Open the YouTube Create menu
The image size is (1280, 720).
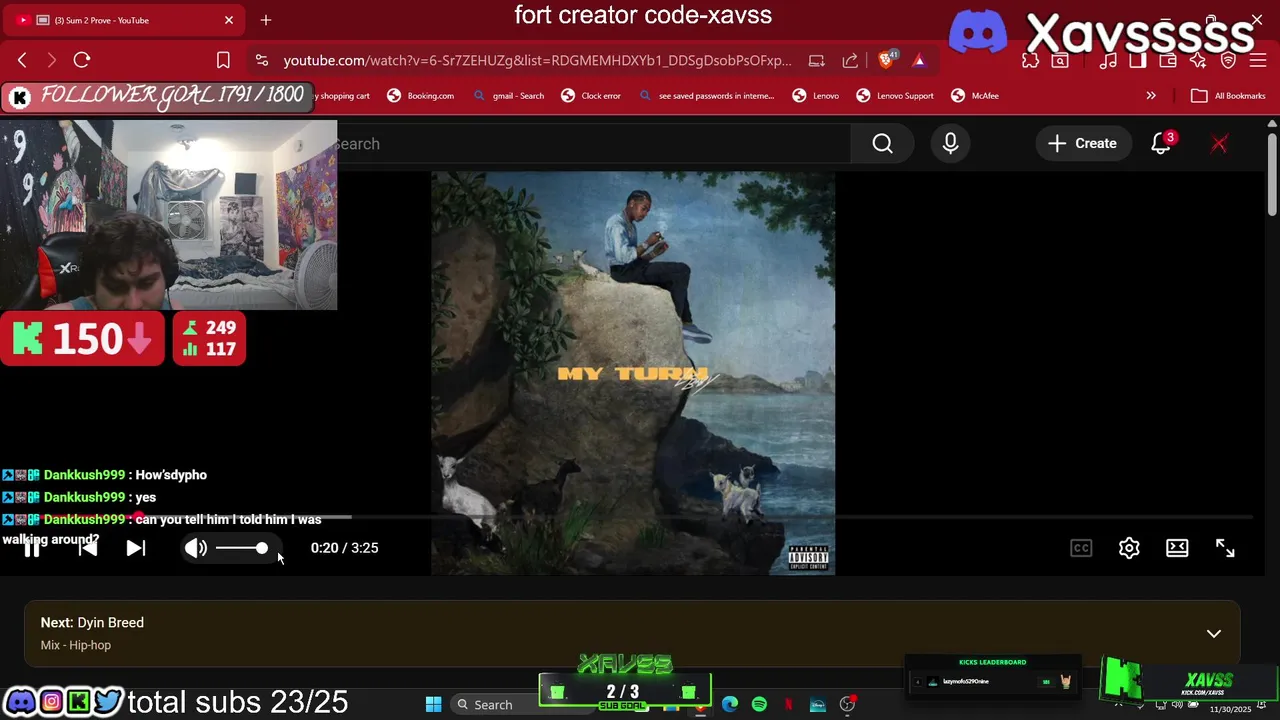pos(1082,144)
